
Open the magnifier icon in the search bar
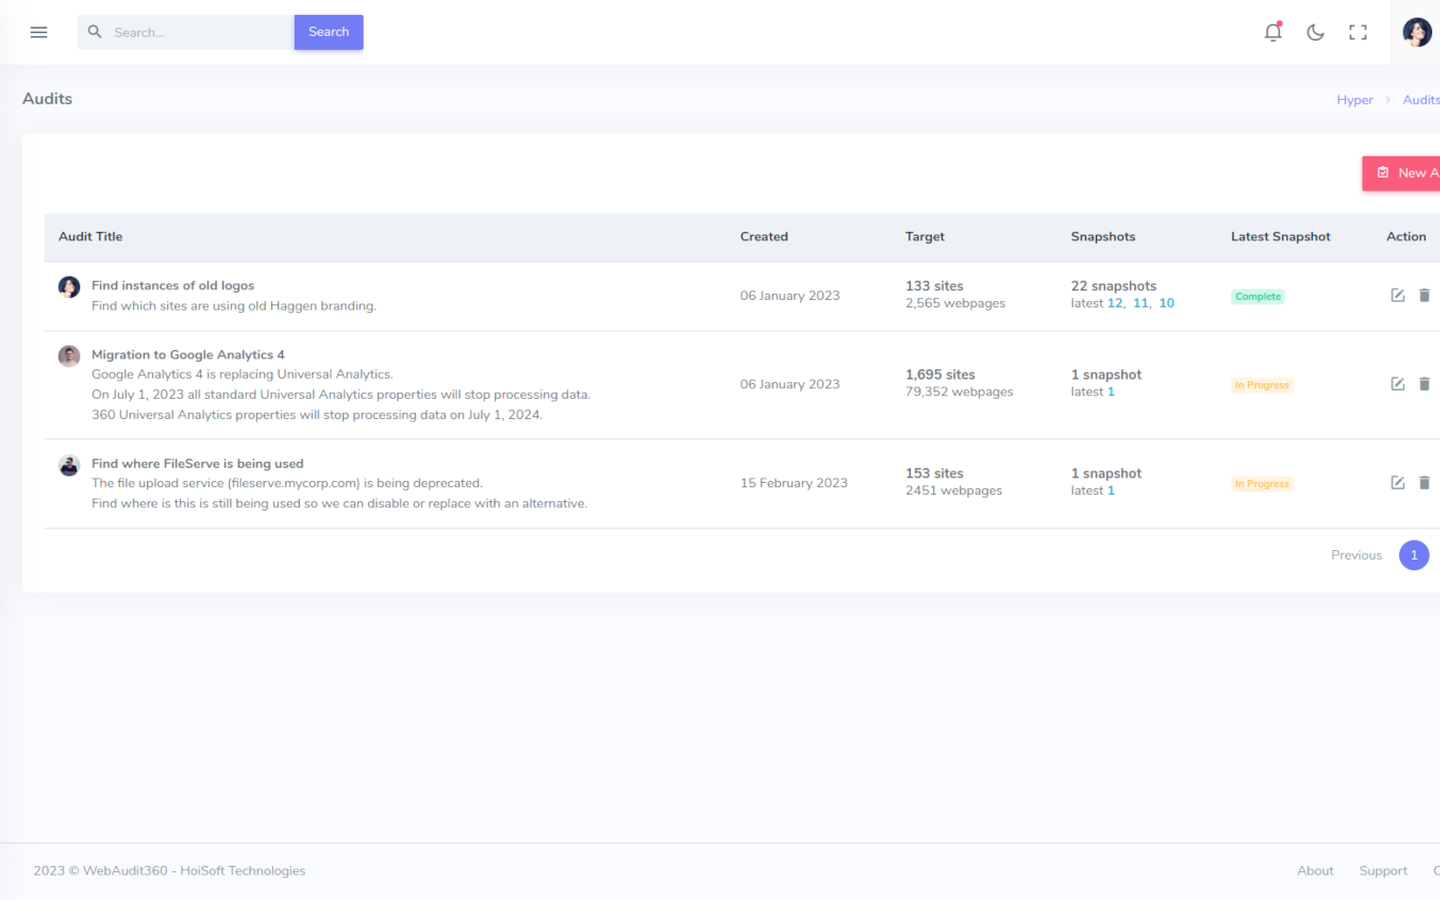(x=94, y=31)
